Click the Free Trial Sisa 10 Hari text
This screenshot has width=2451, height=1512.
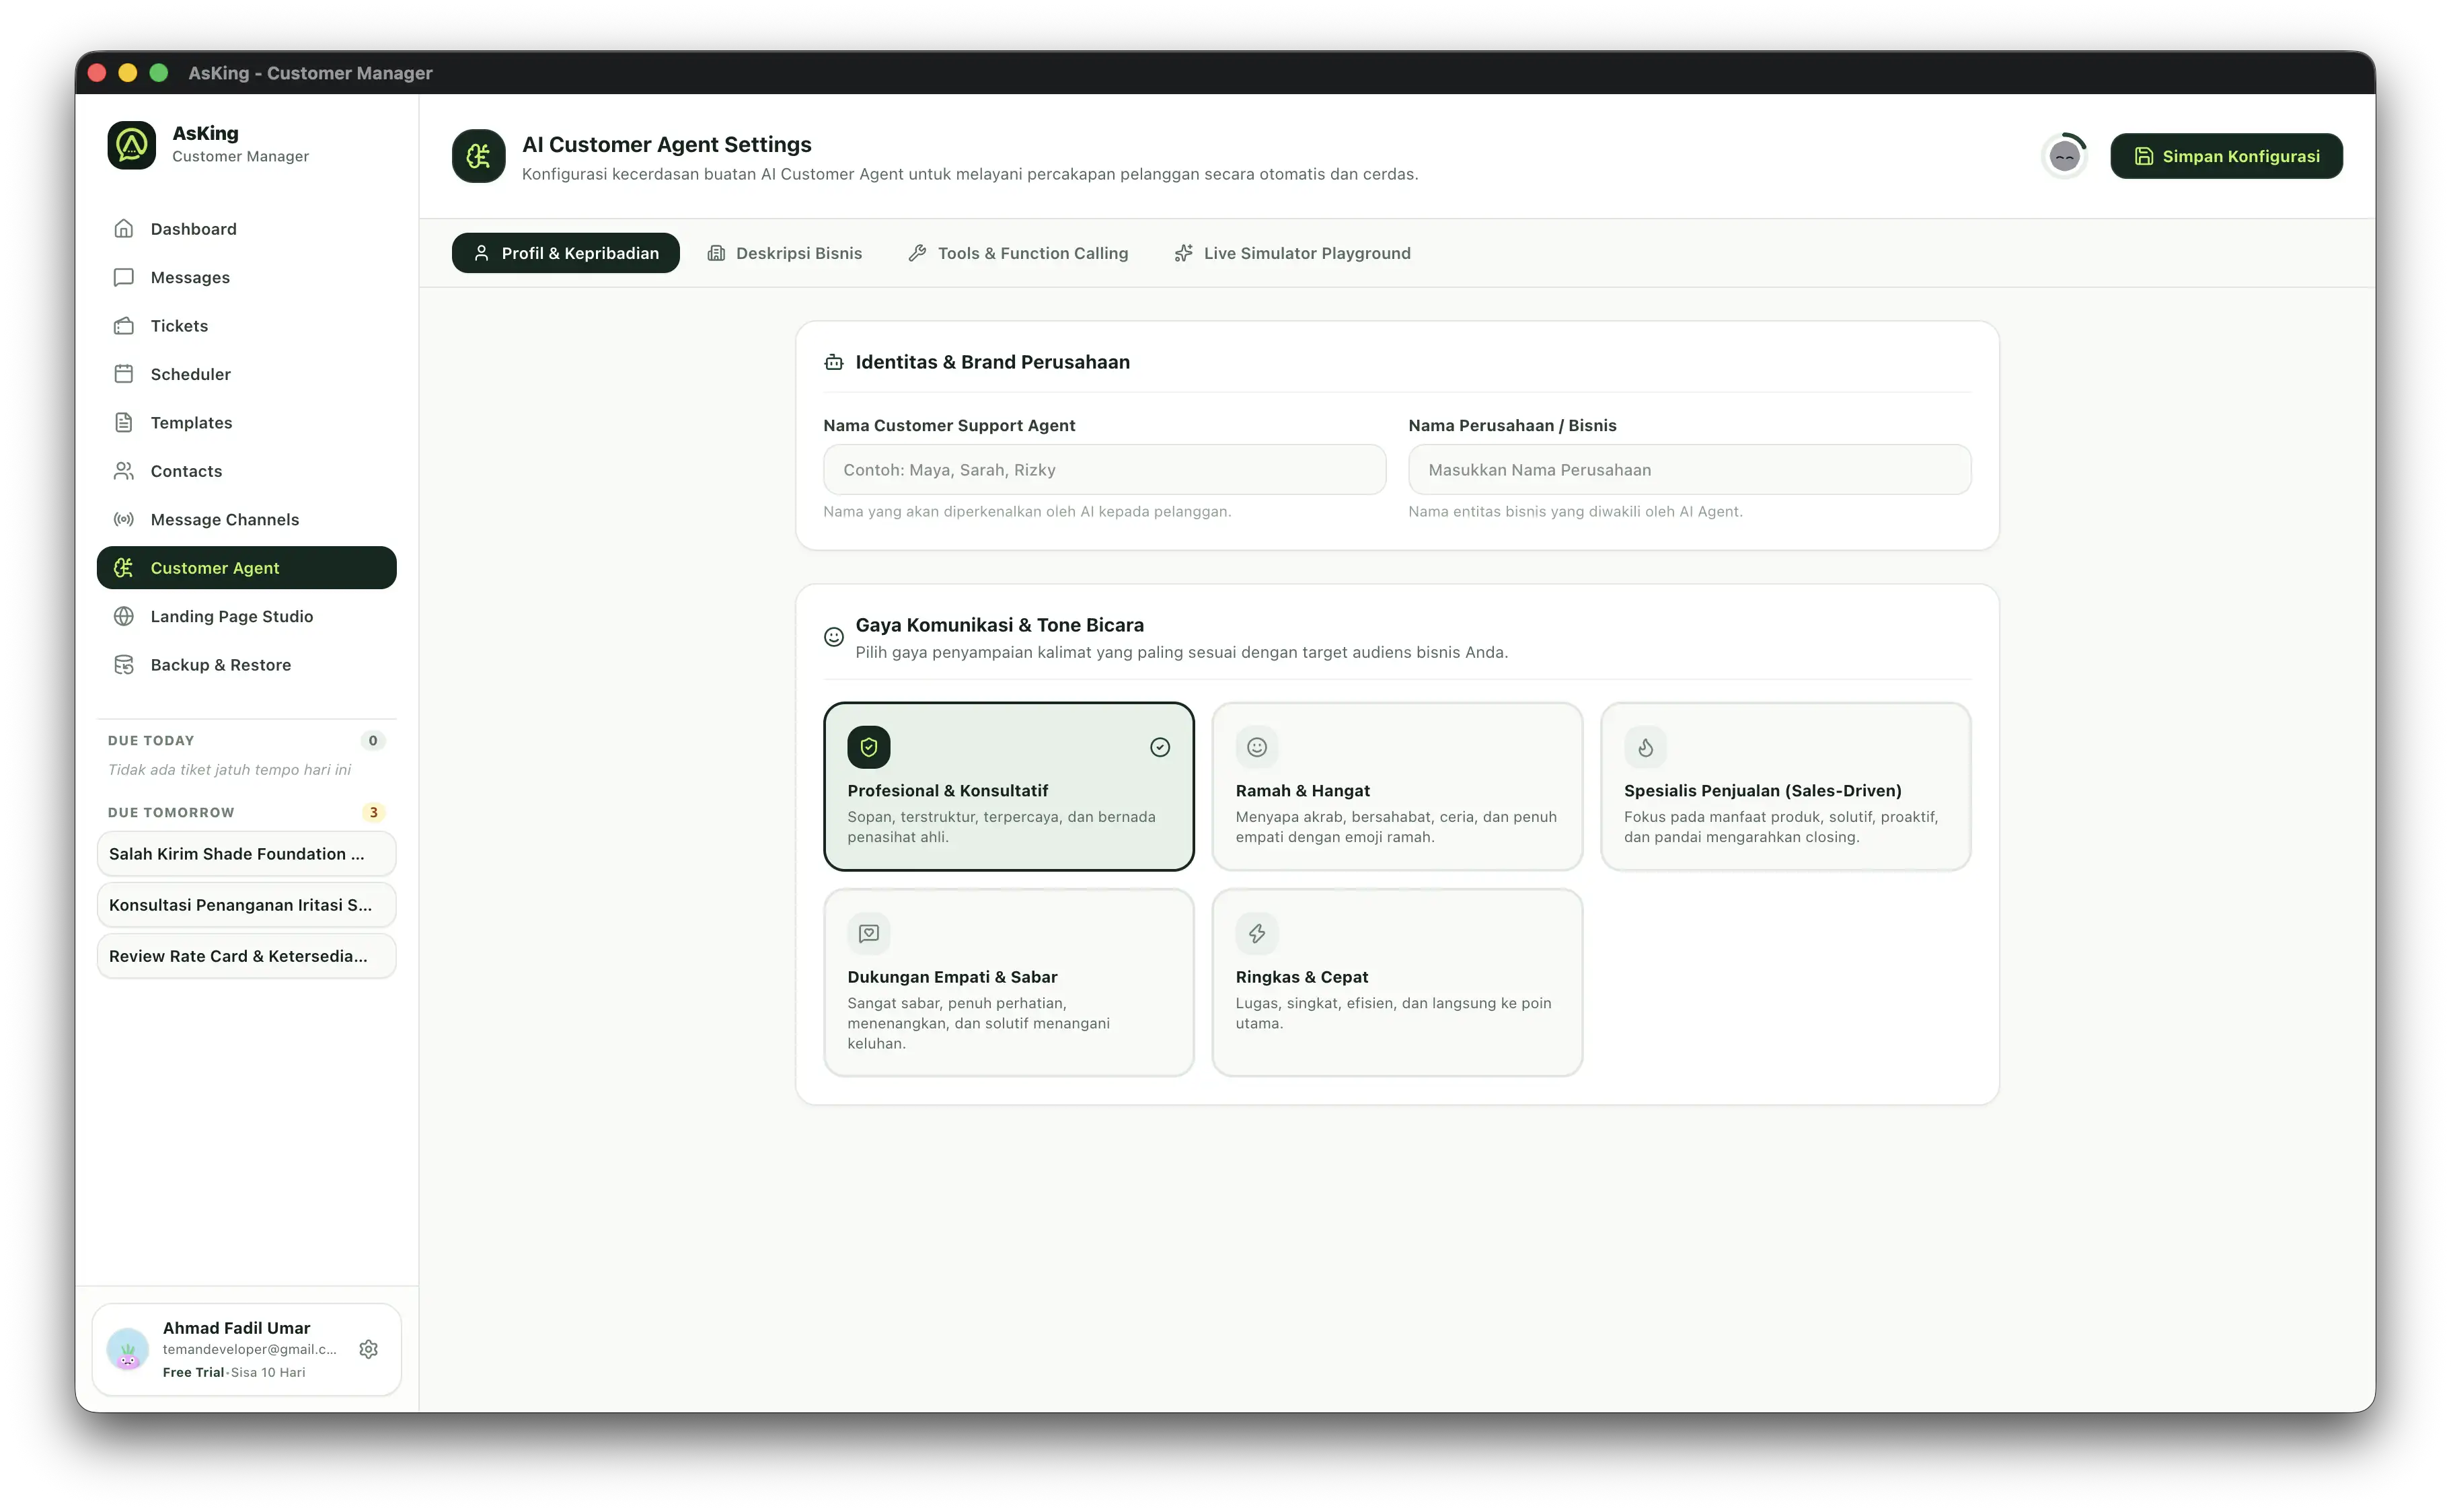[x=234, y=1372]
